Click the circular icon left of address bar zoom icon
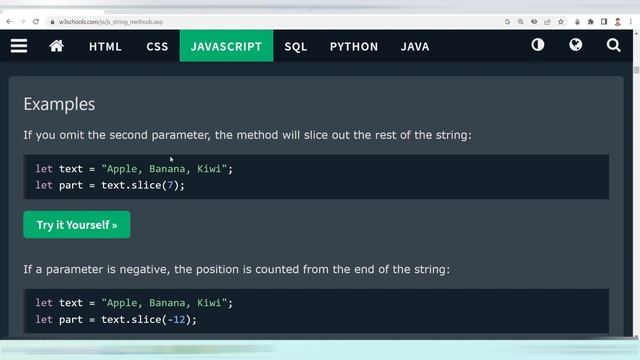Viewport: 640px width, 360px height. tap(507, 22)
